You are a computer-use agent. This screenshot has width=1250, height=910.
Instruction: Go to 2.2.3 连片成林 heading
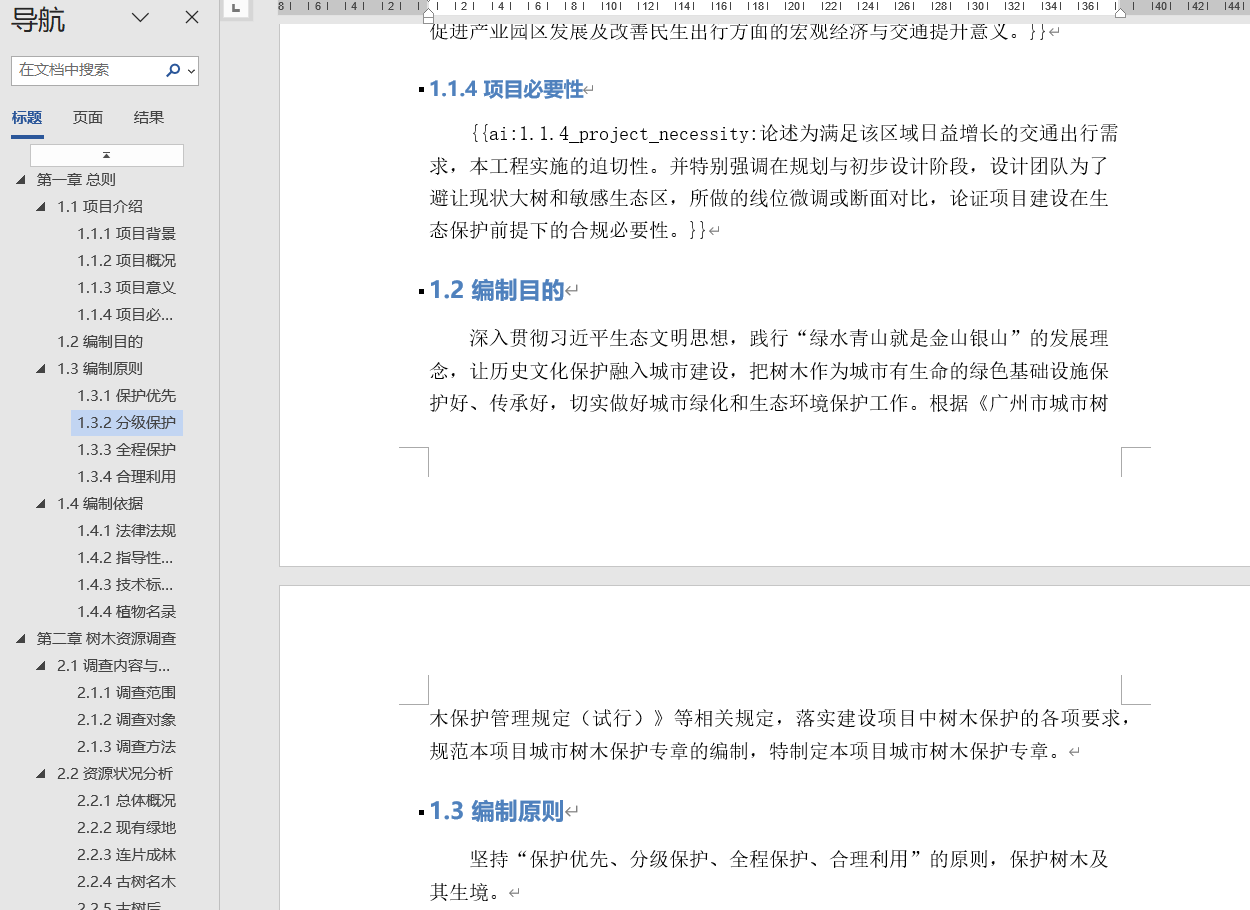point(127,854)
